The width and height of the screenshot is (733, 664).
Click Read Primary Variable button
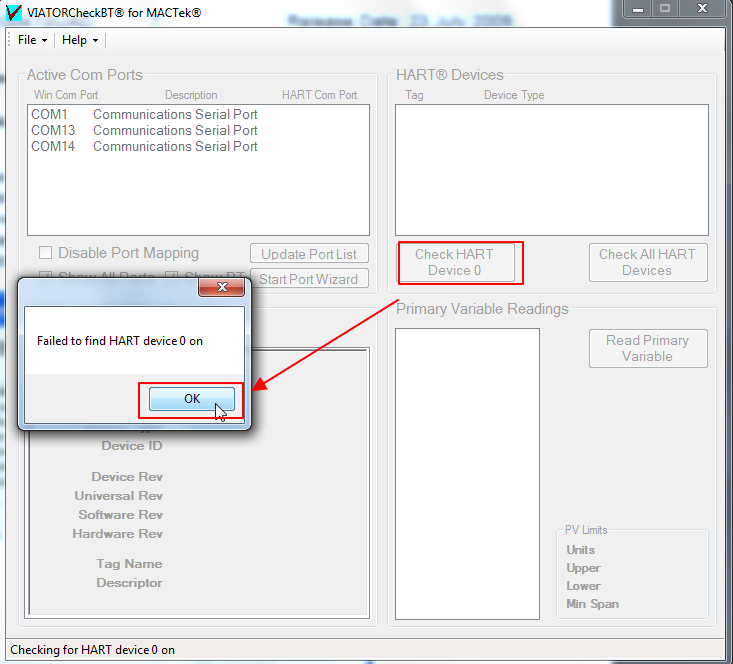point(648,348)
